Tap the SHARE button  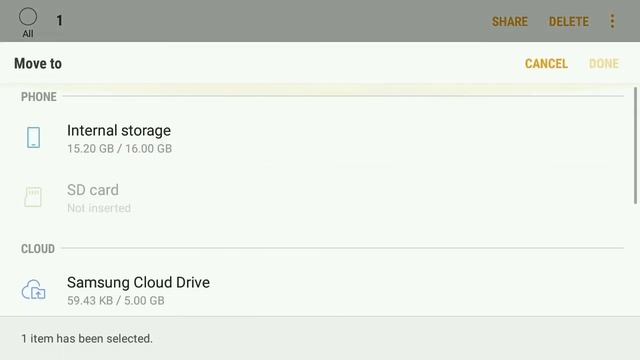[510, 22]
